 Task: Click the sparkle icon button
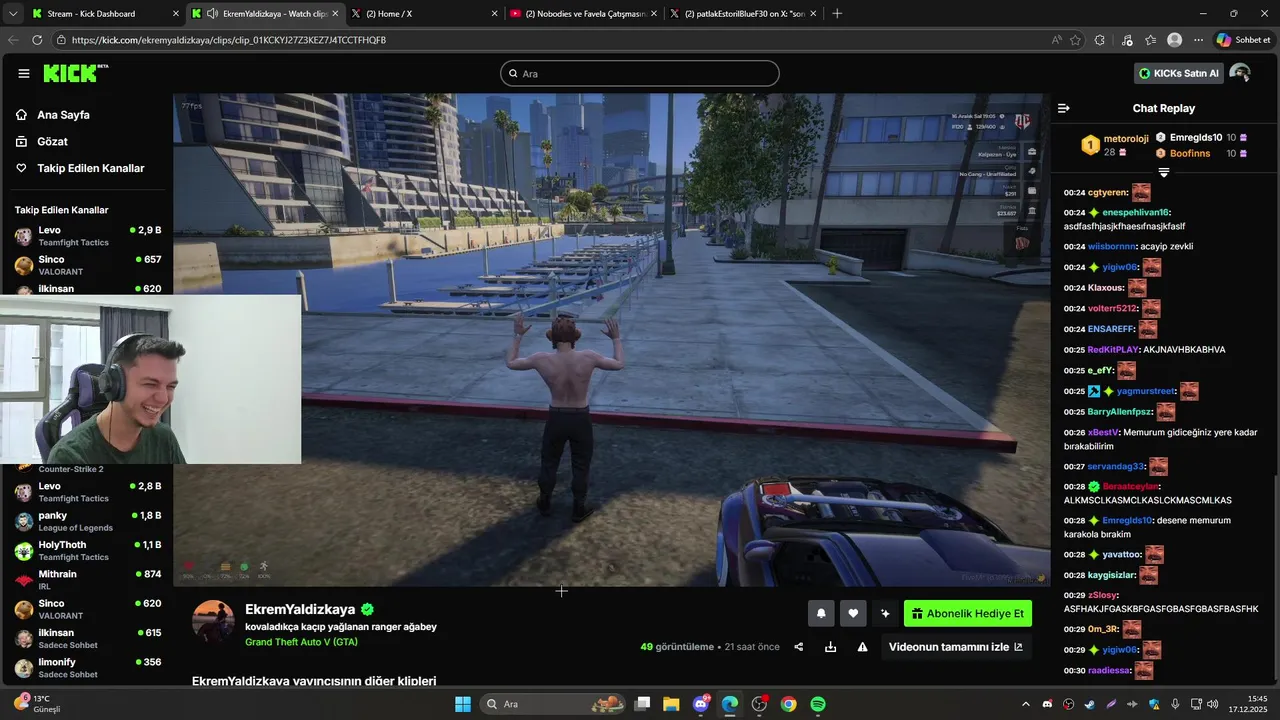[x=885, y=614]
